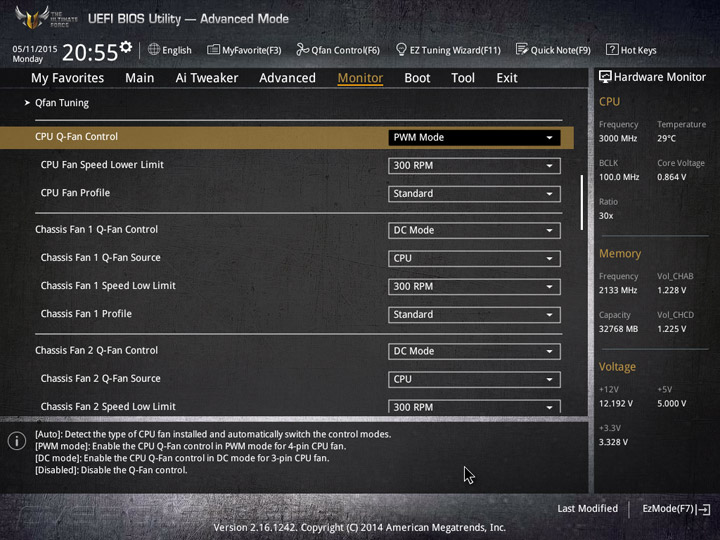Screen dimensions: 720x540
Task: Click the EZ Tuning Wizard lightbulb icon
Action: [x=401, y=50]
